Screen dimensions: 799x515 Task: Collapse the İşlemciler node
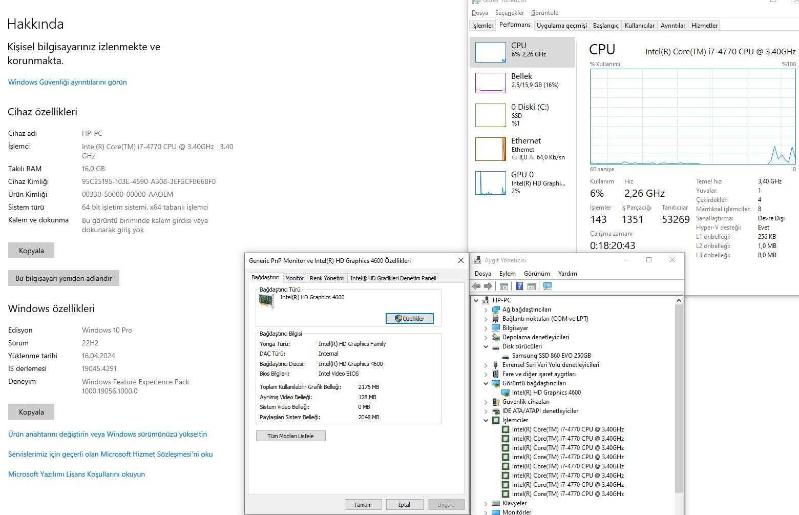[486, 420]
